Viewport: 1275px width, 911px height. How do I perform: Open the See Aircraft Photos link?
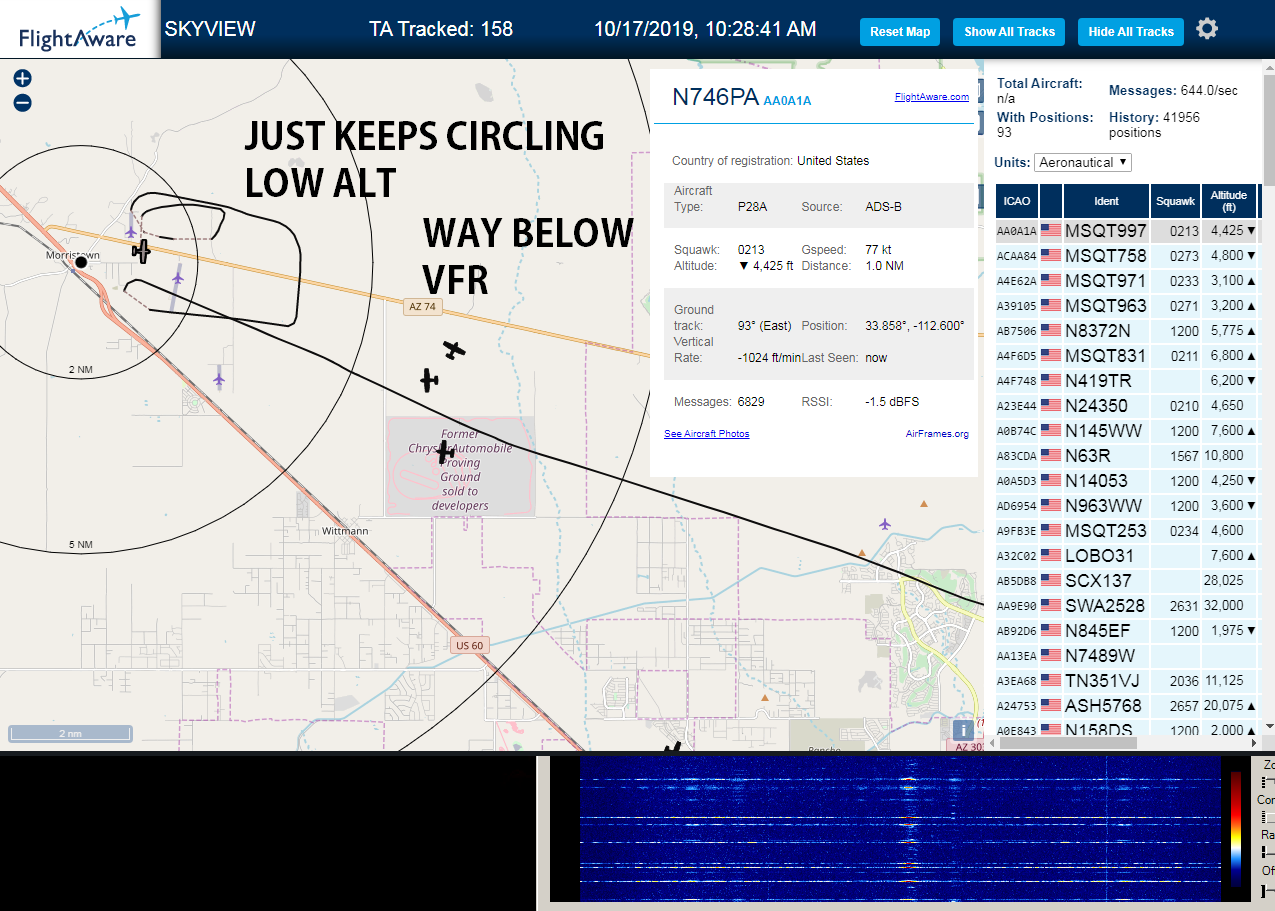pyautogui.click(x=707, y=433)
